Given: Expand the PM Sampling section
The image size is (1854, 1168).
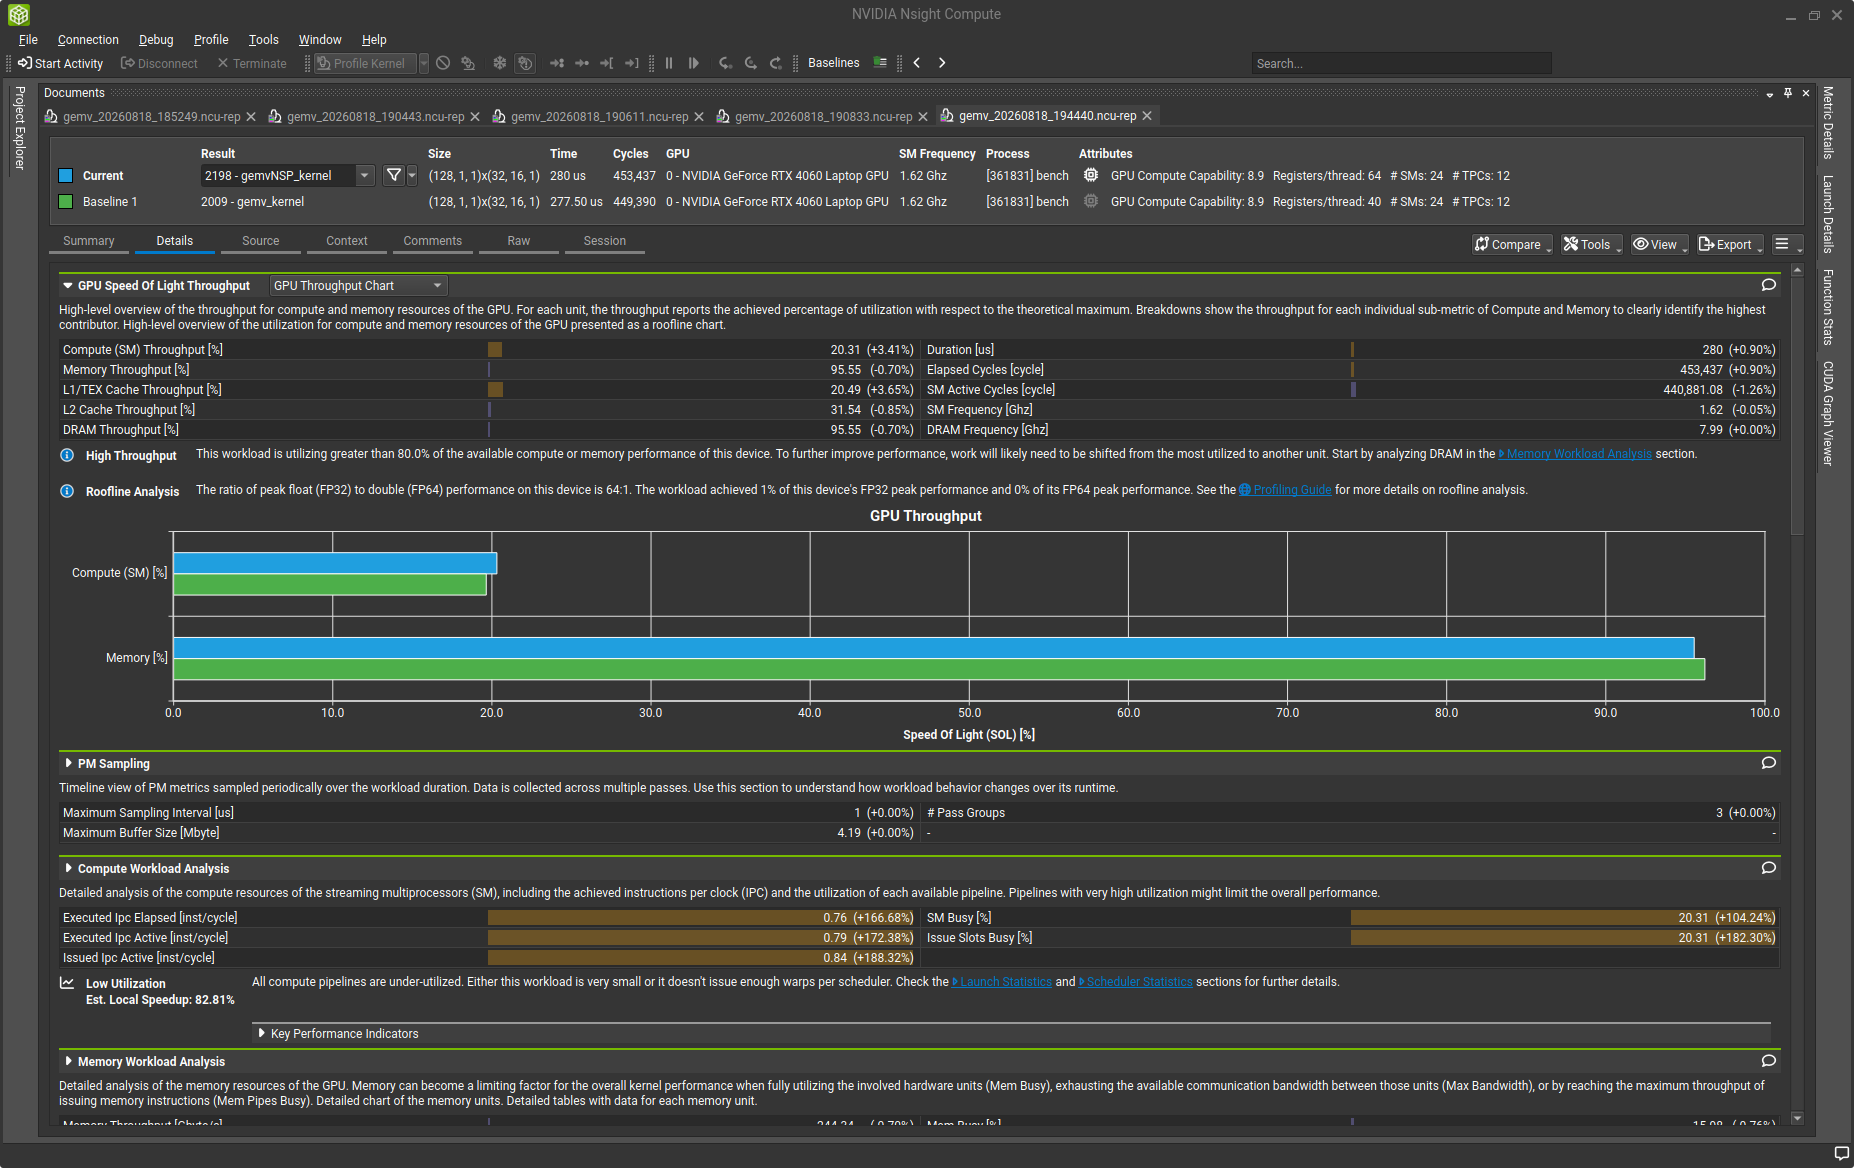Looking at the screenshot, I should [x=67, y=764].
